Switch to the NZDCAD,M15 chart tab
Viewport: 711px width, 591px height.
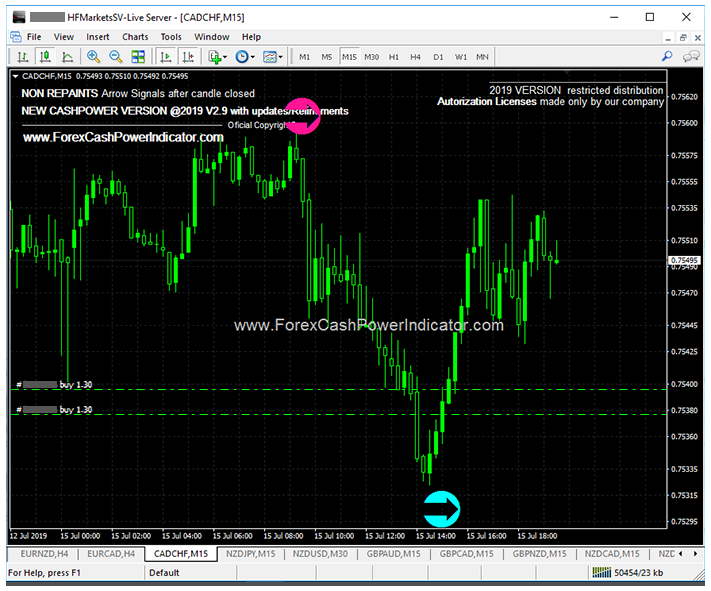pos(612,553)
